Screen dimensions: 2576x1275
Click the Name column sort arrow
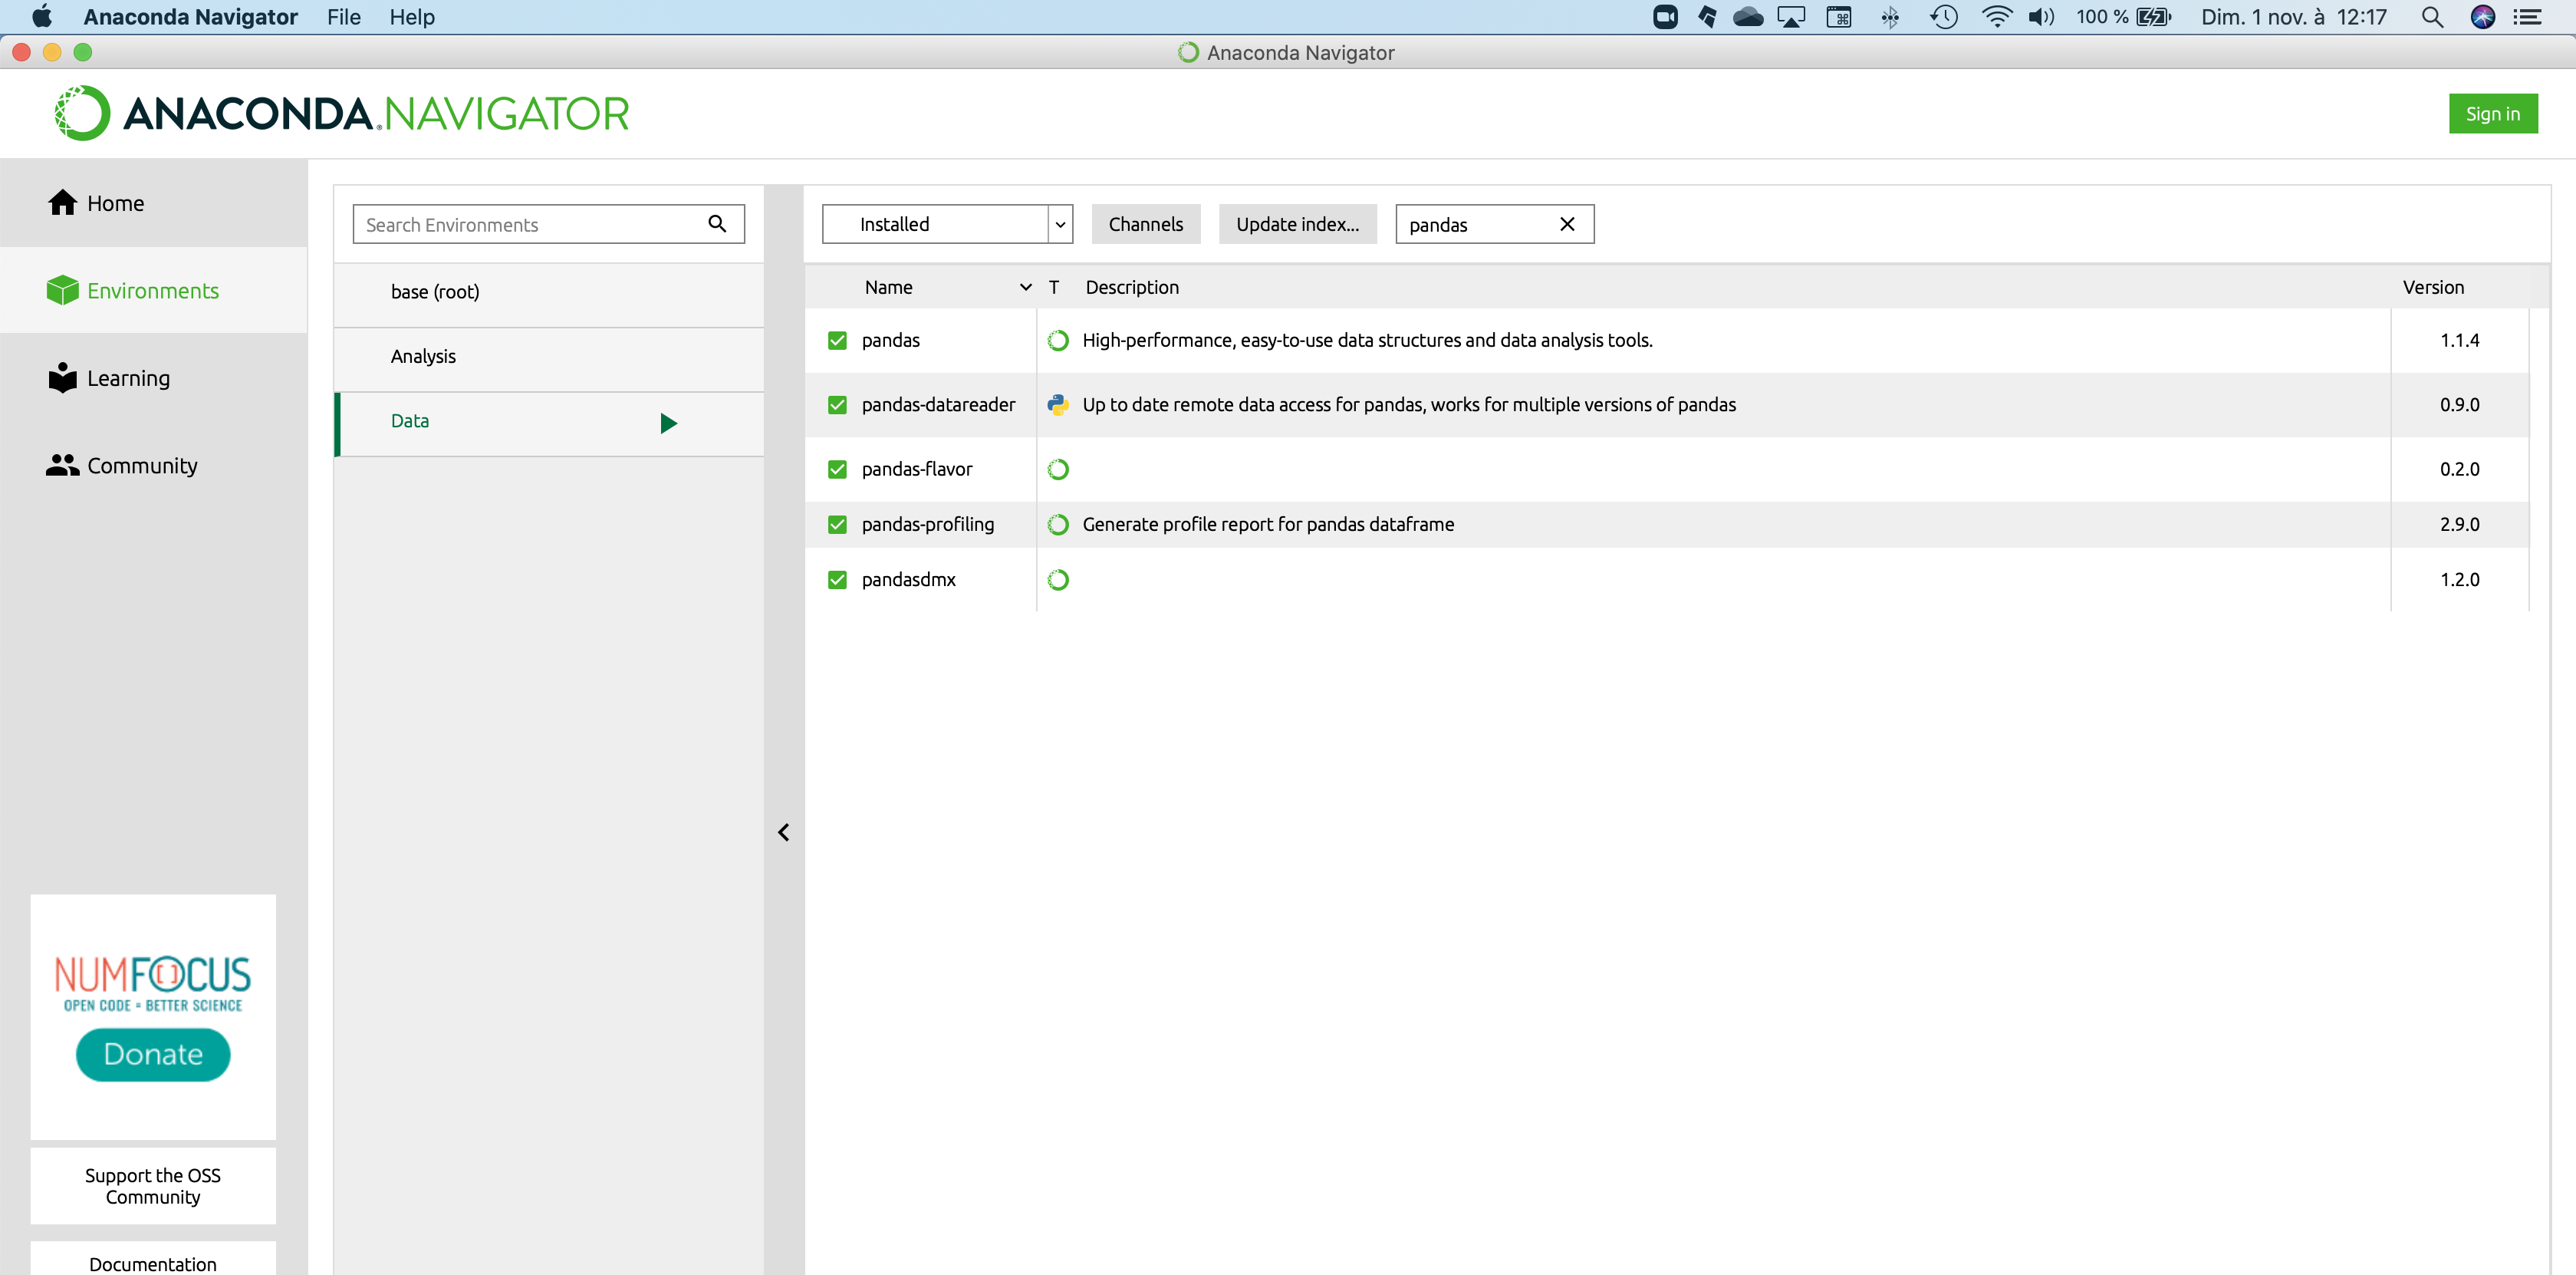[1025, 287]
